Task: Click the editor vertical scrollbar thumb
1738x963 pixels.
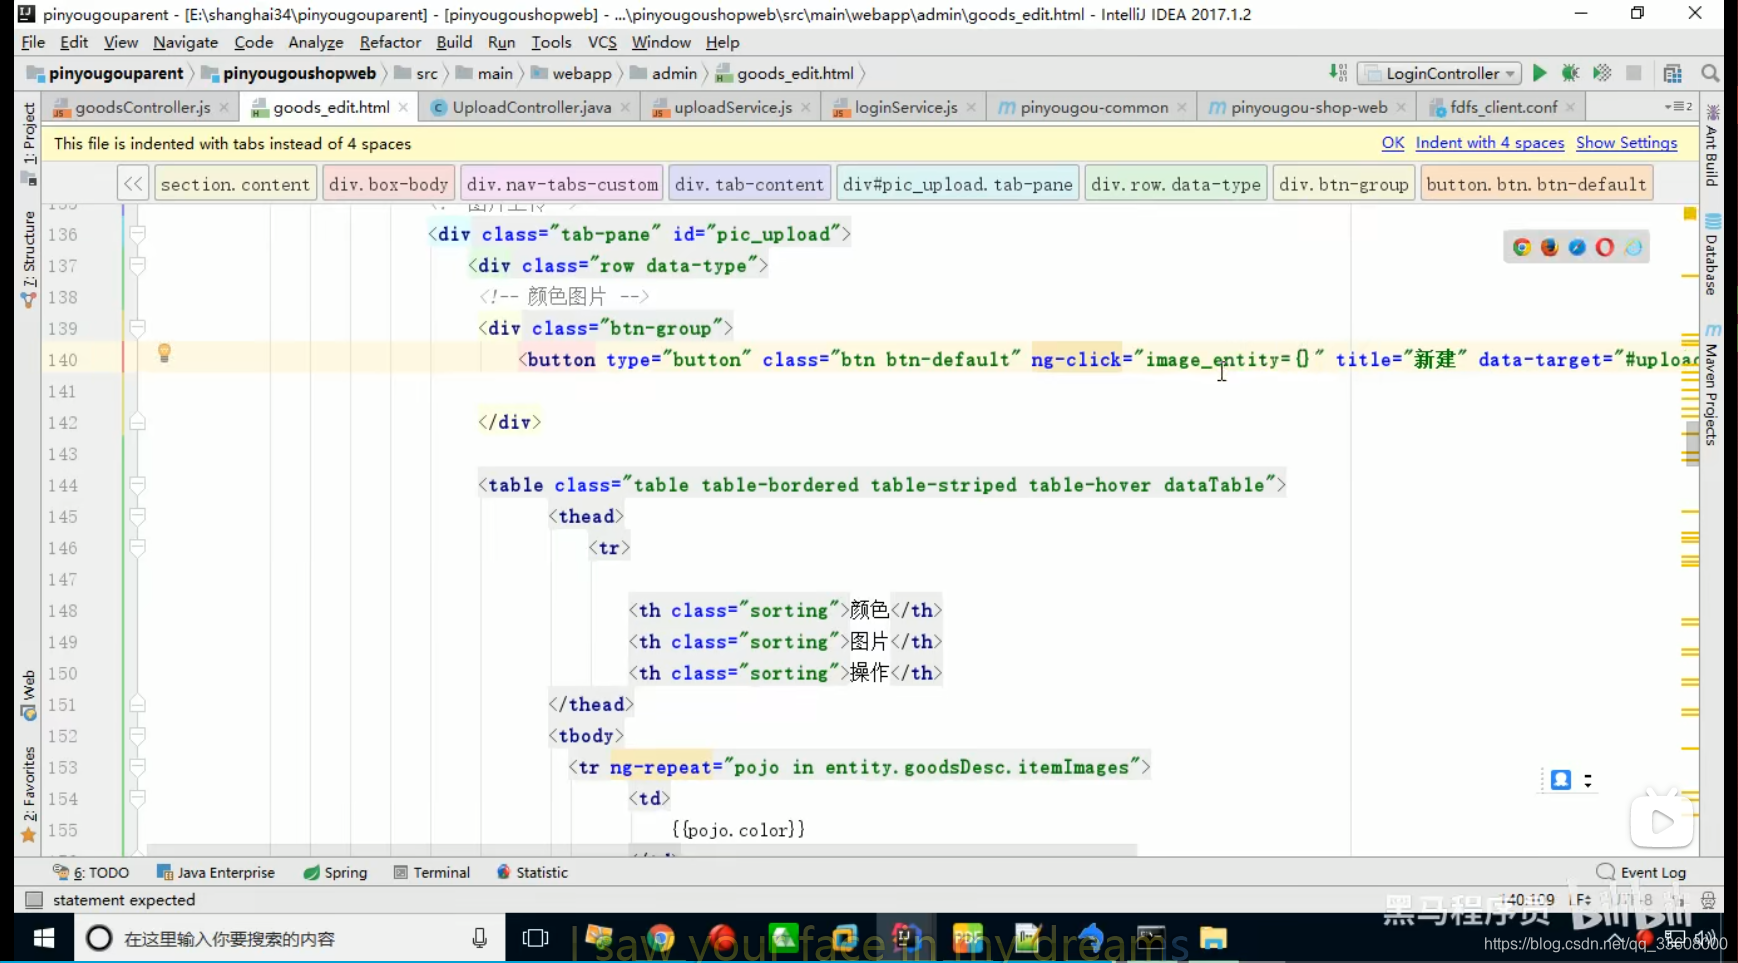Action: [x=1691, y=443]
